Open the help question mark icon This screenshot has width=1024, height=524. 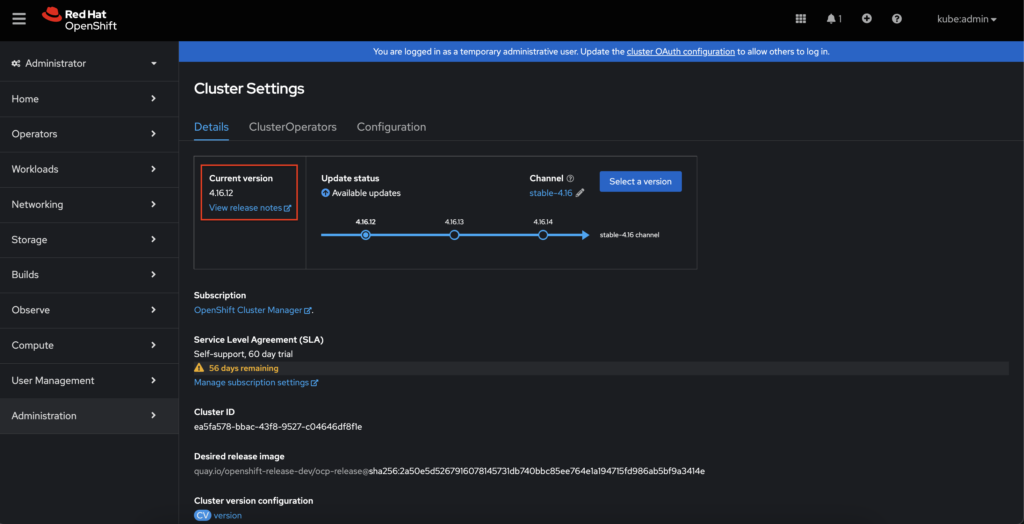click(x=897, y=19)
